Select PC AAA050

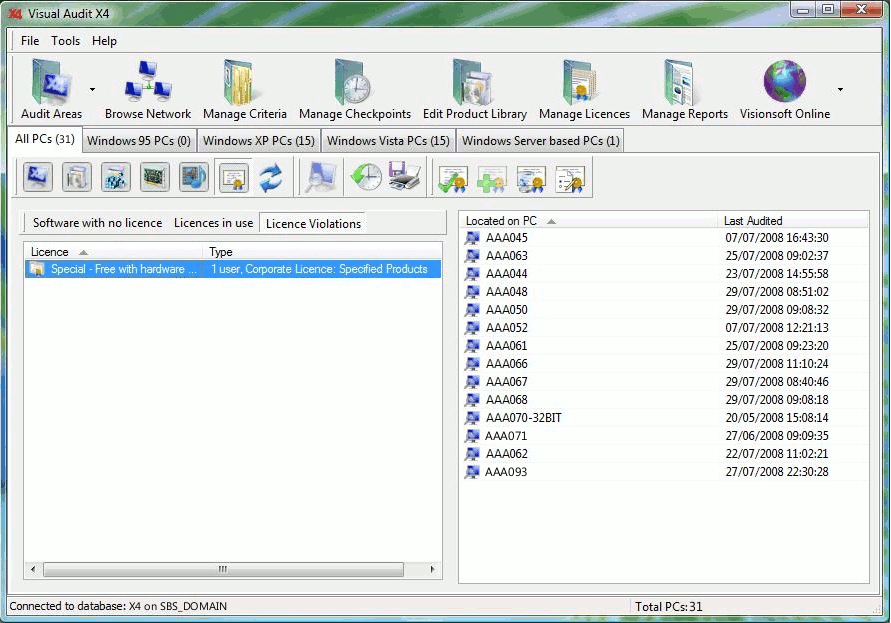pos(506,310)
